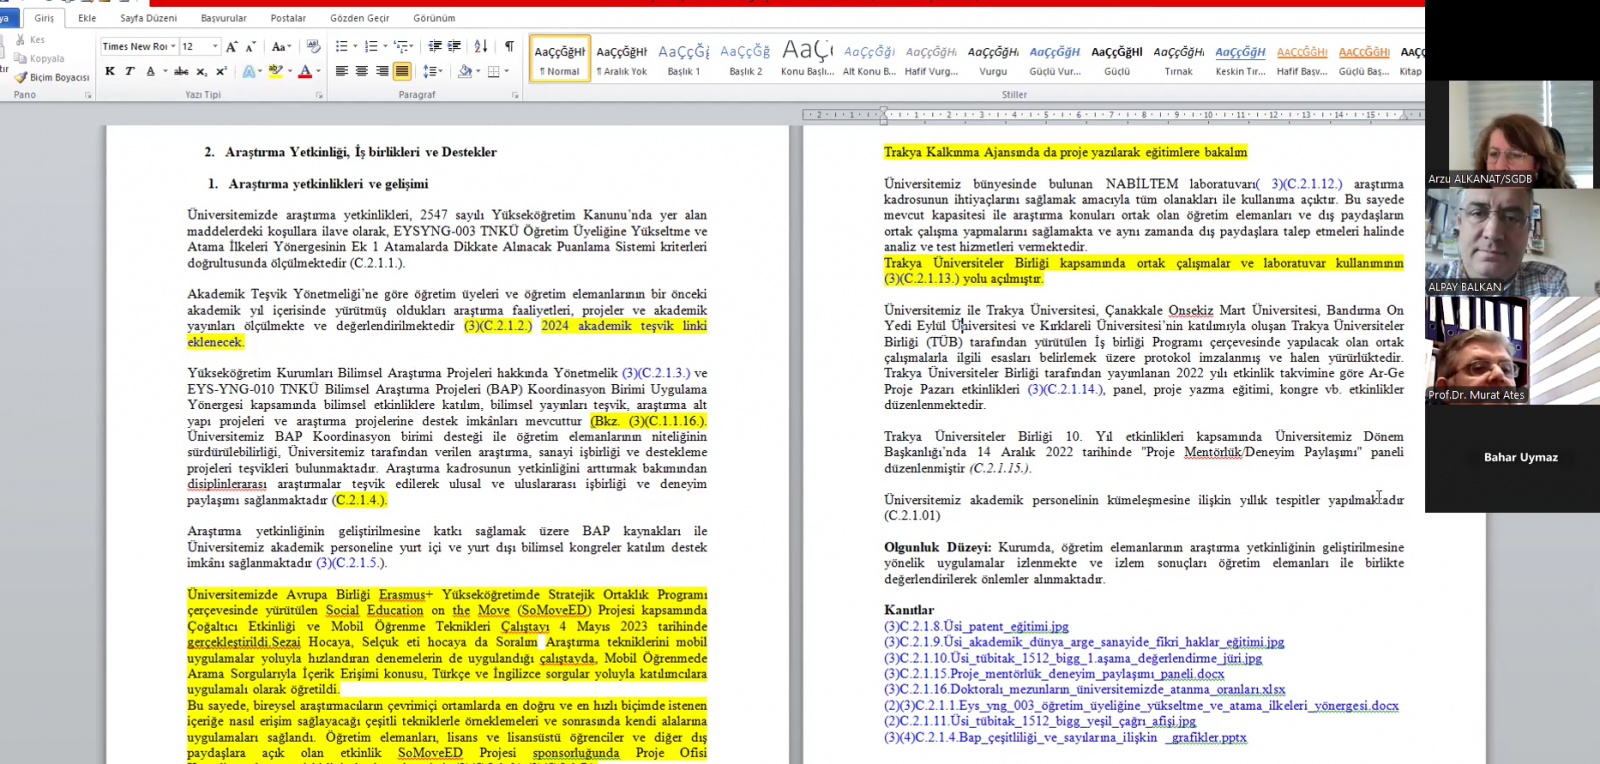Clear formatting with the eraser icon
1600x764 pixels.
(x=313, y=46)
